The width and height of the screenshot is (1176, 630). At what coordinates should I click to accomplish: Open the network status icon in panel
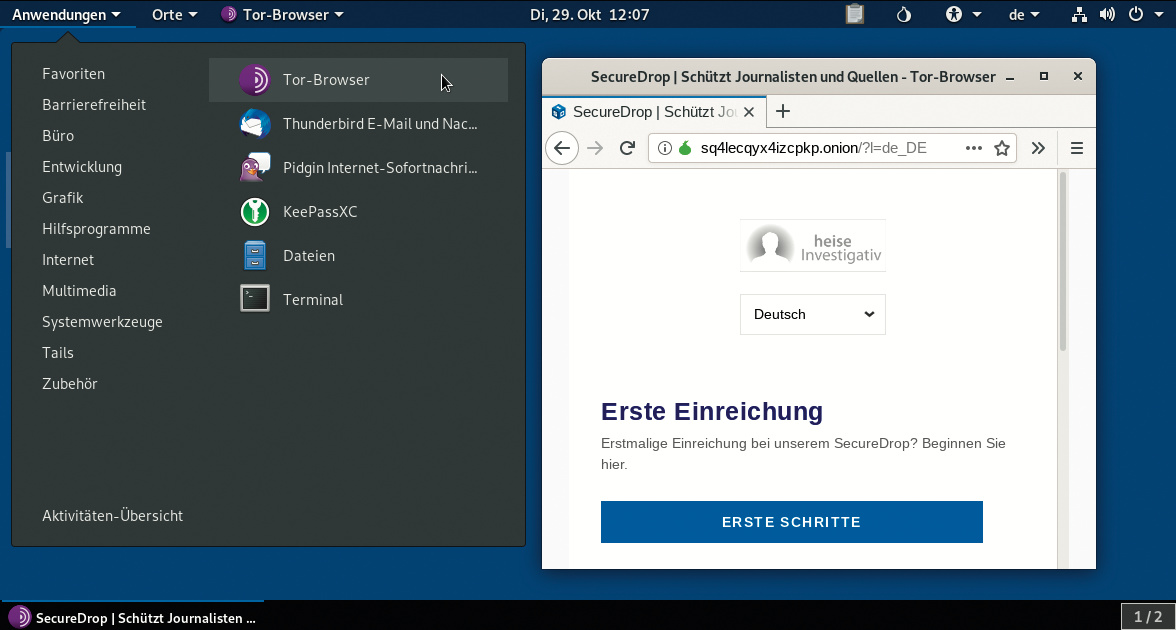pos(1078,14)
